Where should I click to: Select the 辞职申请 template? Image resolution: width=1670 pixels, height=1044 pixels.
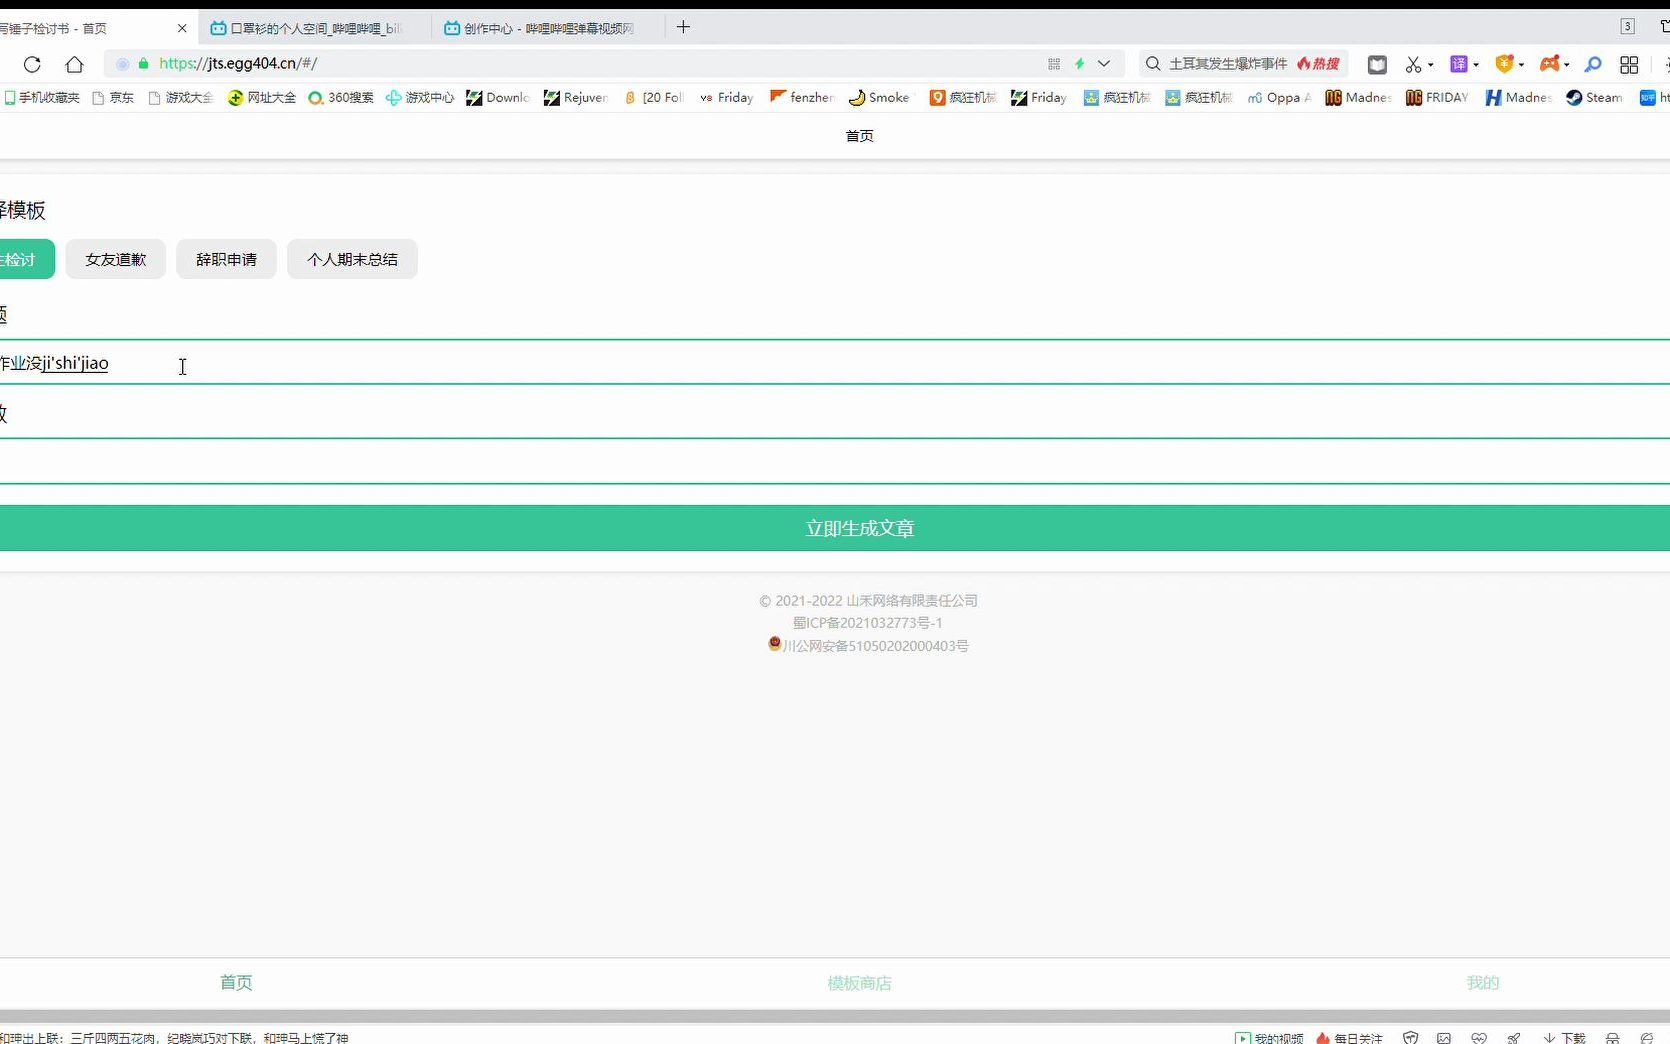pyautogui.click(x=226, y=259)
